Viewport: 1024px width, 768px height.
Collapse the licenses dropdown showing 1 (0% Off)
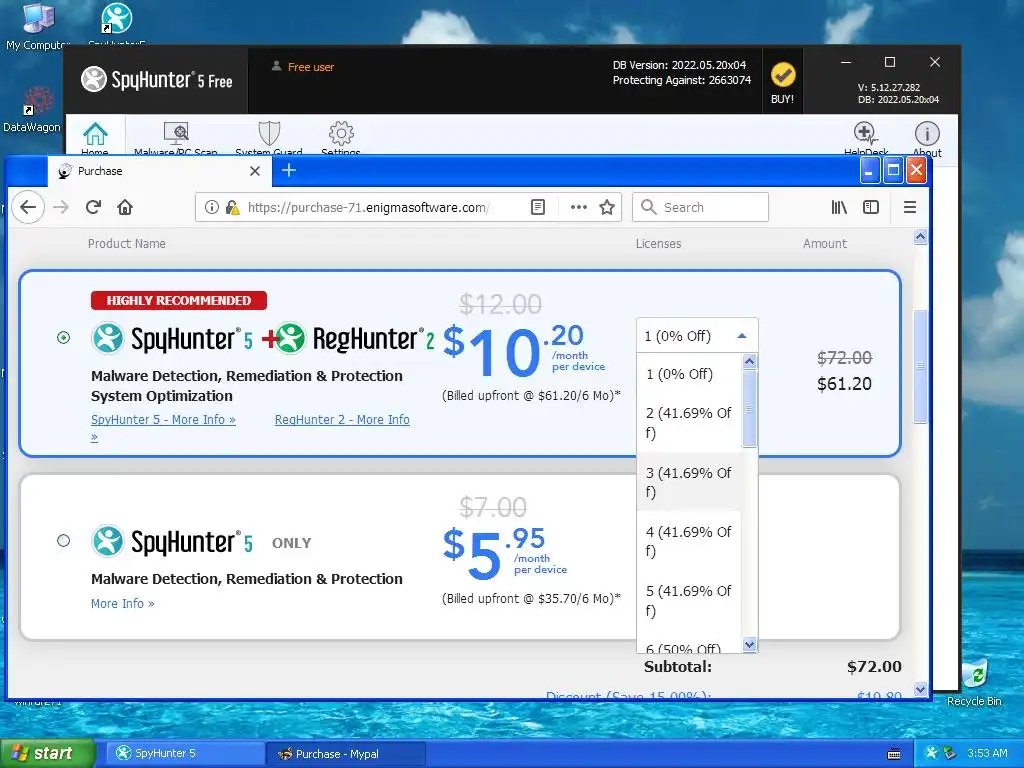point(697,336)
